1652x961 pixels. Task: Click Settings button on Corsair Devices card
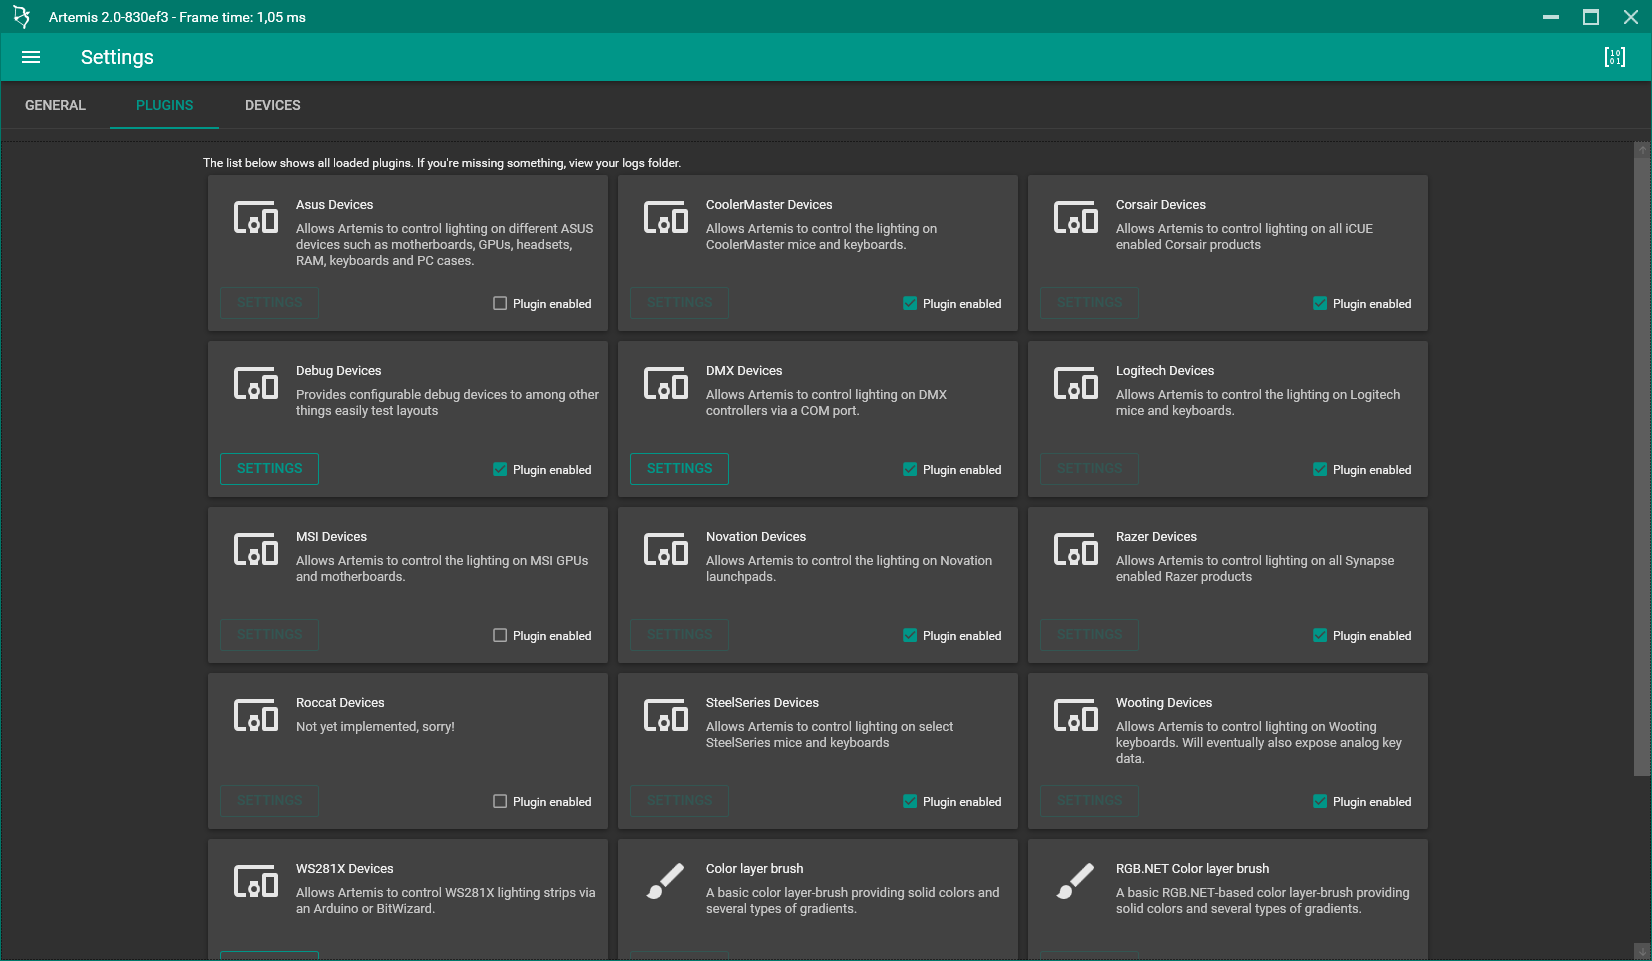(1090, 303)
